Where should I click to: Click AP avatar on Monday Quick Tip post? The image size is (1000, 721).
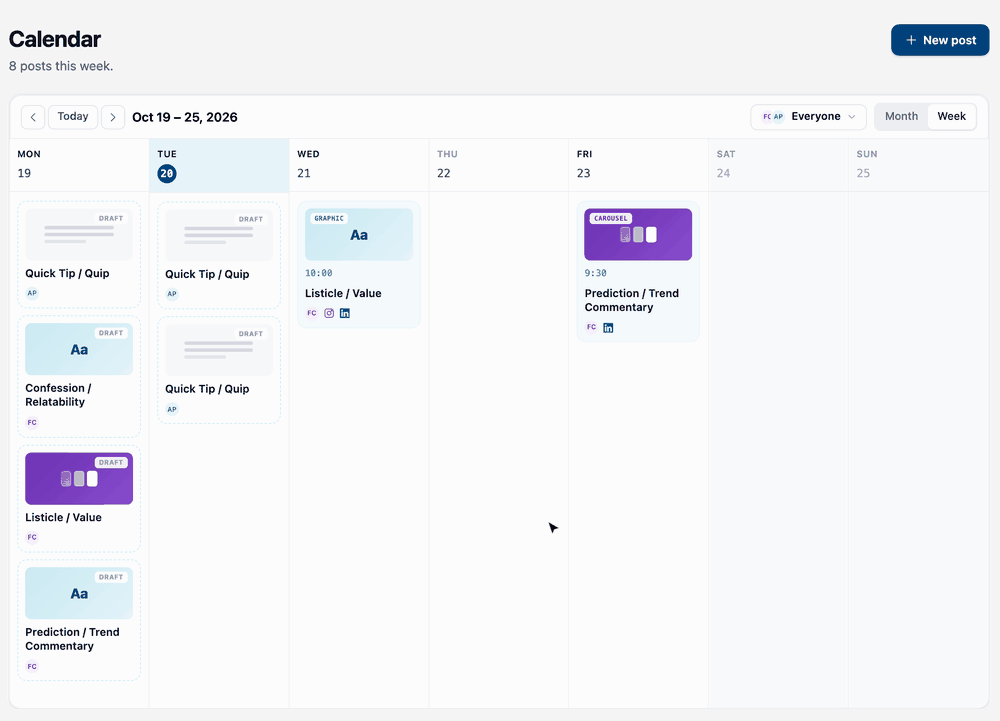coord(32,293)
